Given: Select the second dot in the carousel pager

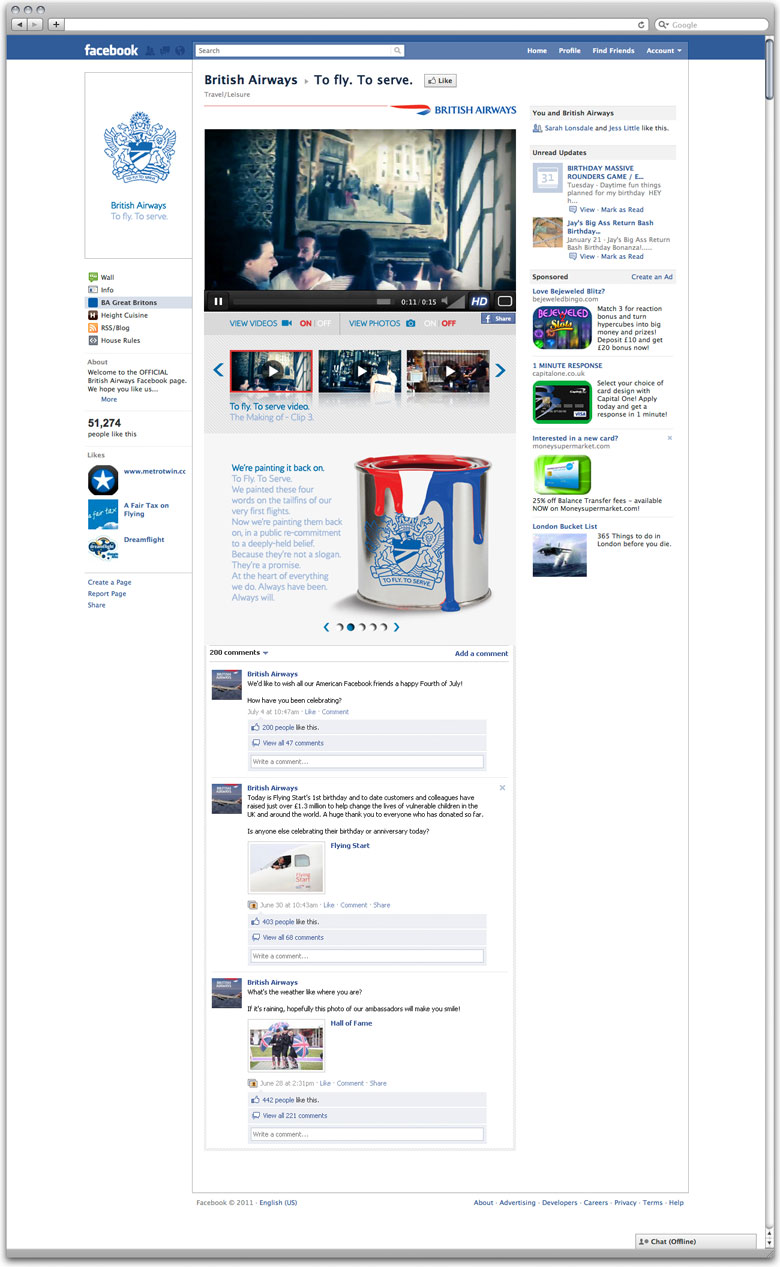Looking at the screenshot, I should (x=350, y=627).
